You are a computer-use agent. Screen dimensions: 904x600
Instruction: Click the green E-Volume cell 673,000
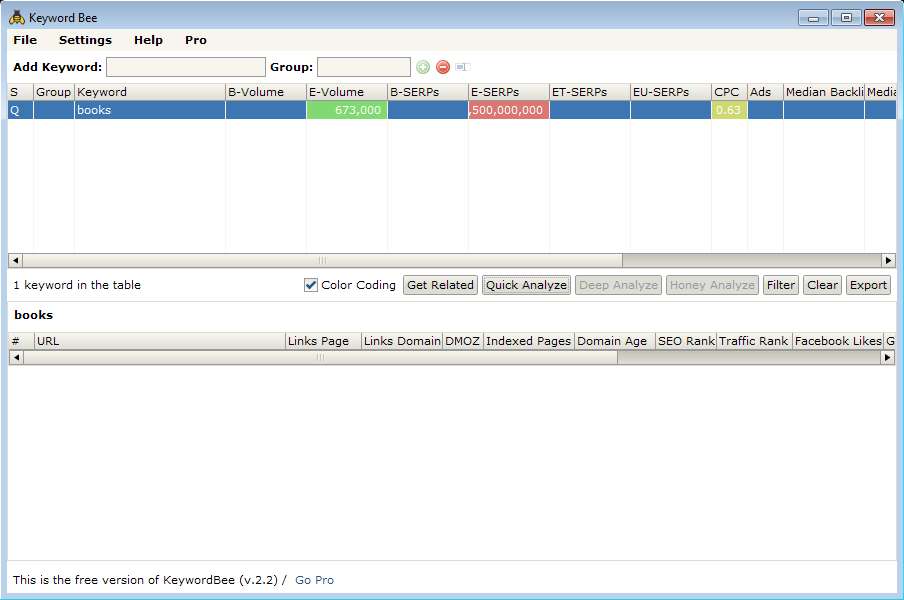[347, 110]
